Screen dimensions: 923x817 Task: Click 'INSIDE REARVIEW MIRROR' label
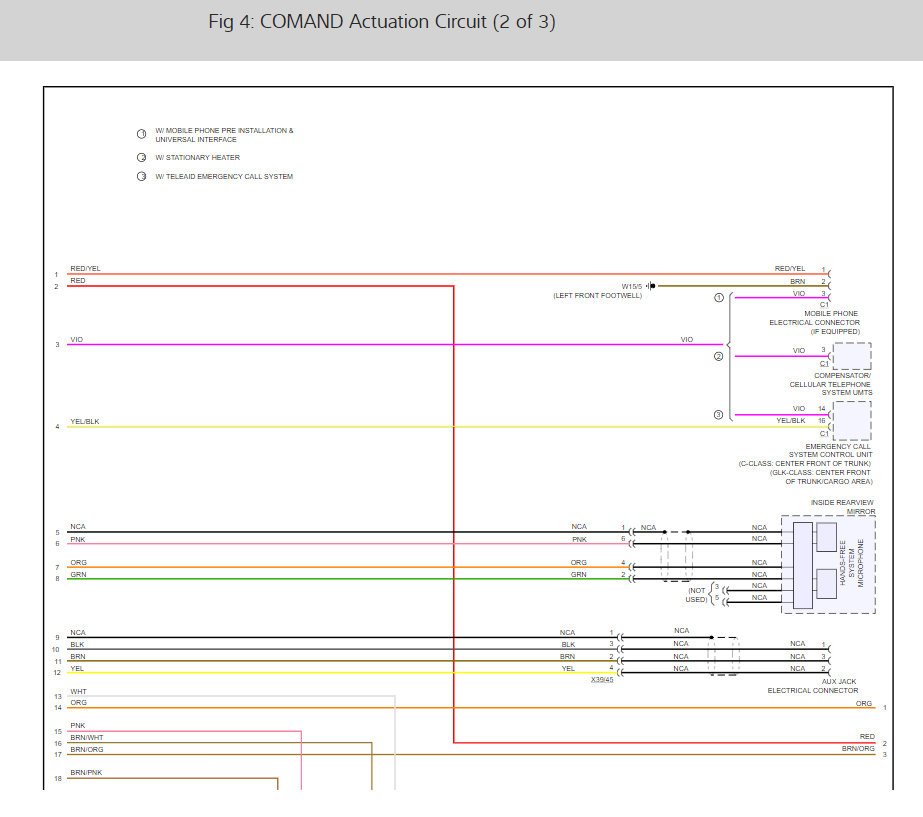coord(842,507)
